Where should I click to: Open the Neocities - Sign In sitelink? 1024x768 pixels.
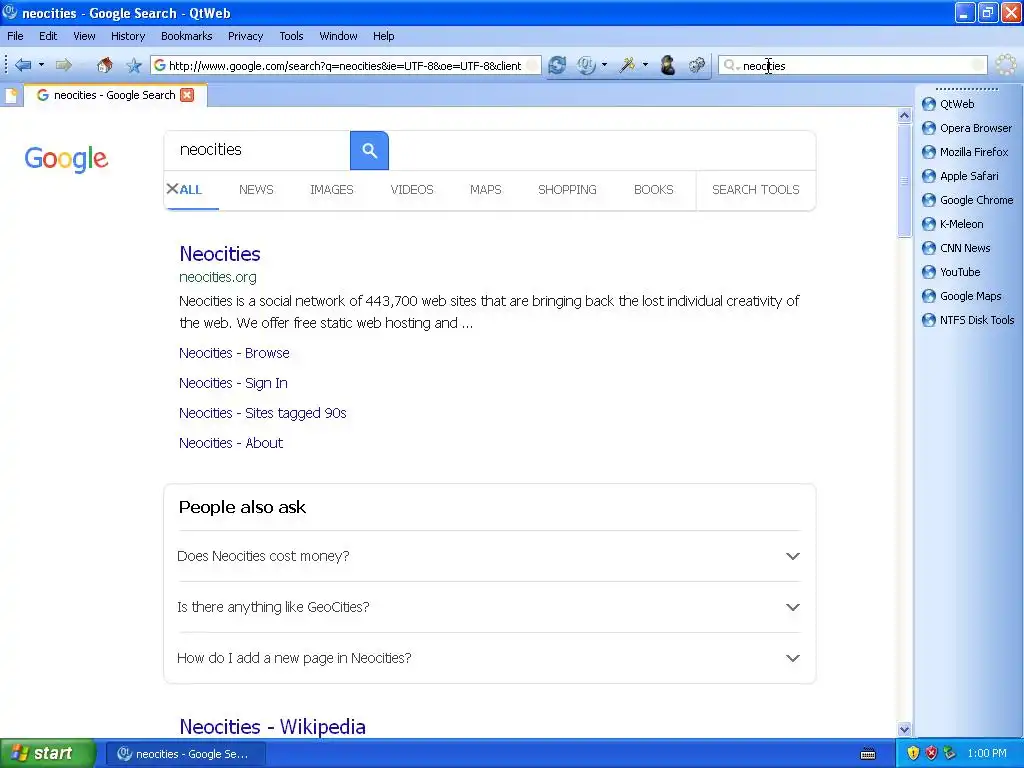(233, 383)
